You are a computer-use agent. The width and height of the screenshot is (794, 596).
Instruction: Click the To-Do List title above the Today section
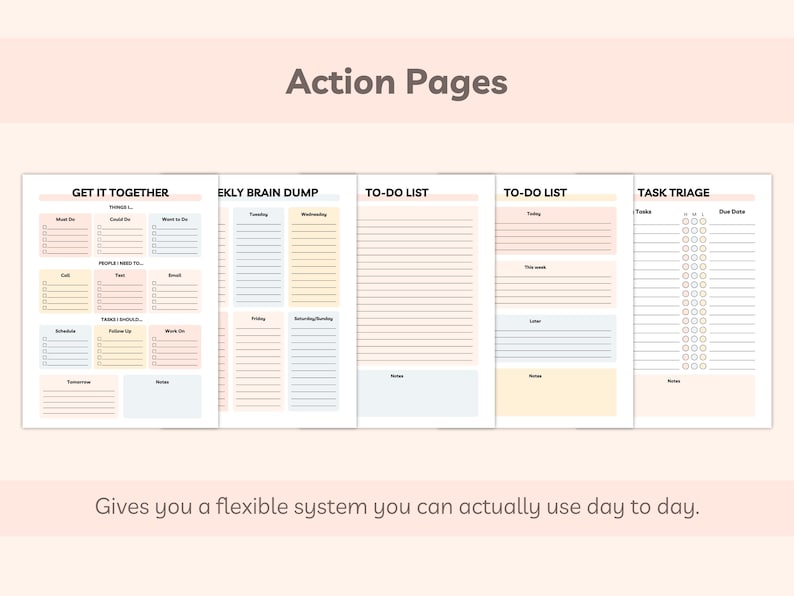(x=535, y=192)
